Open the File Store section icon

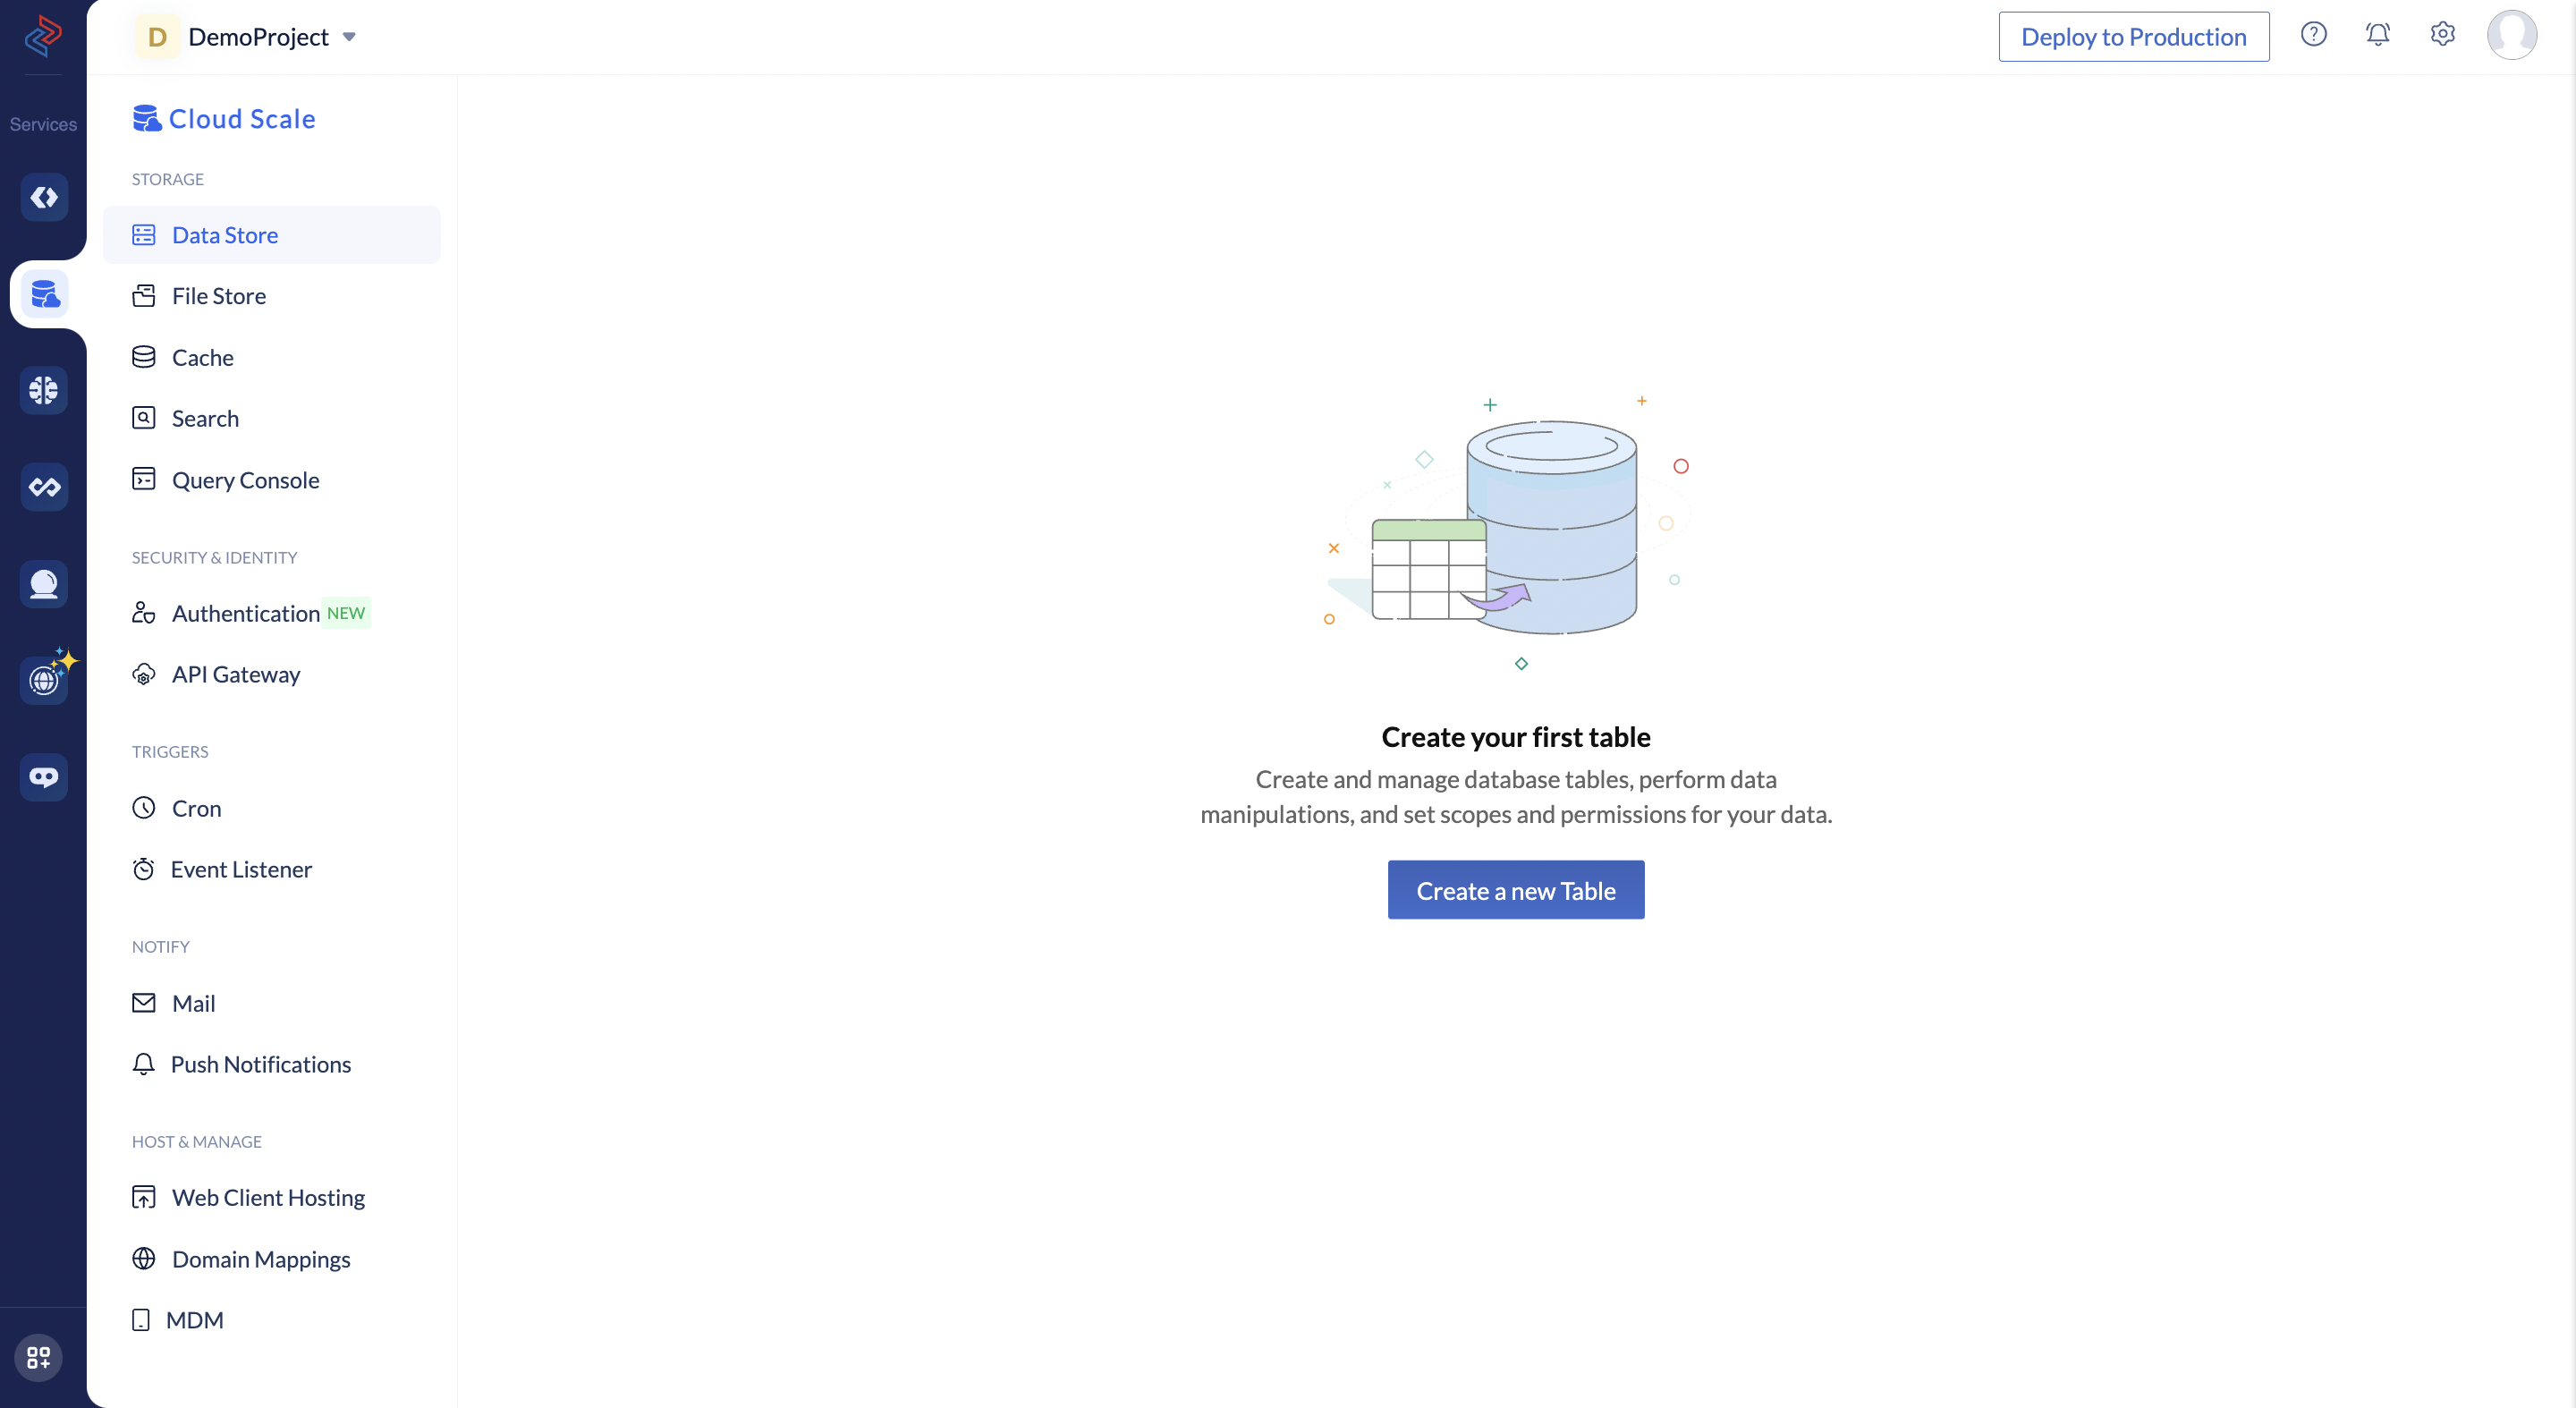coord(144,295)
